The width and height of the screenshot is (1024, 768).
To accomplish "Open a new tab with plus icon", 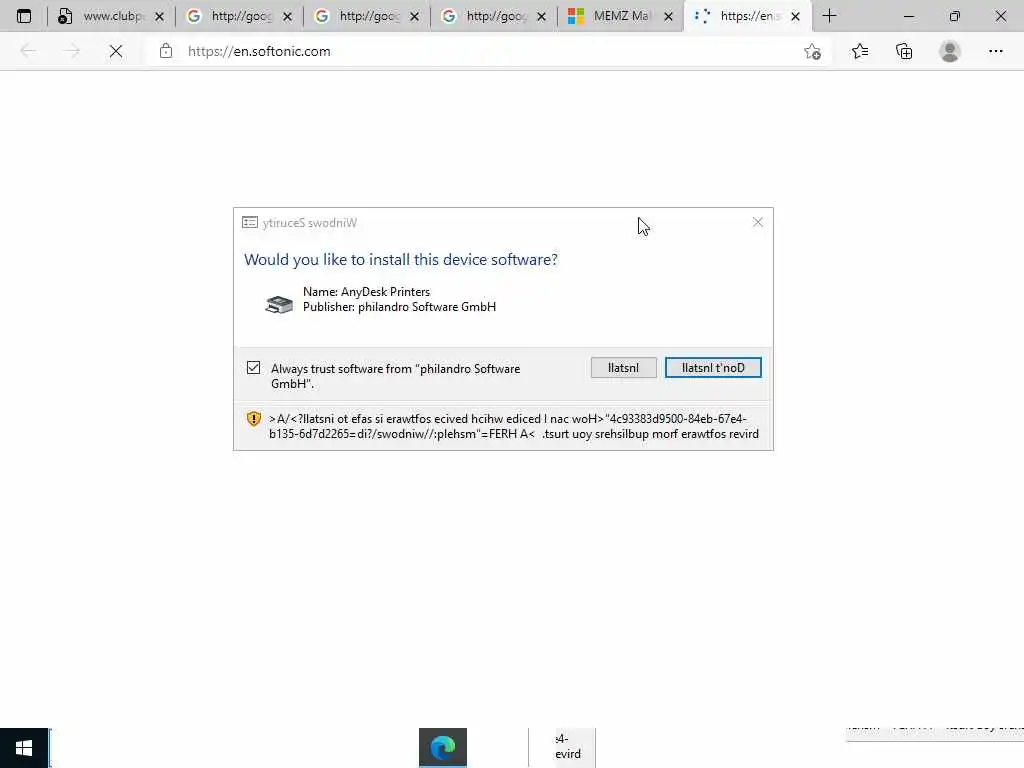I will click(x=829, y=16).
